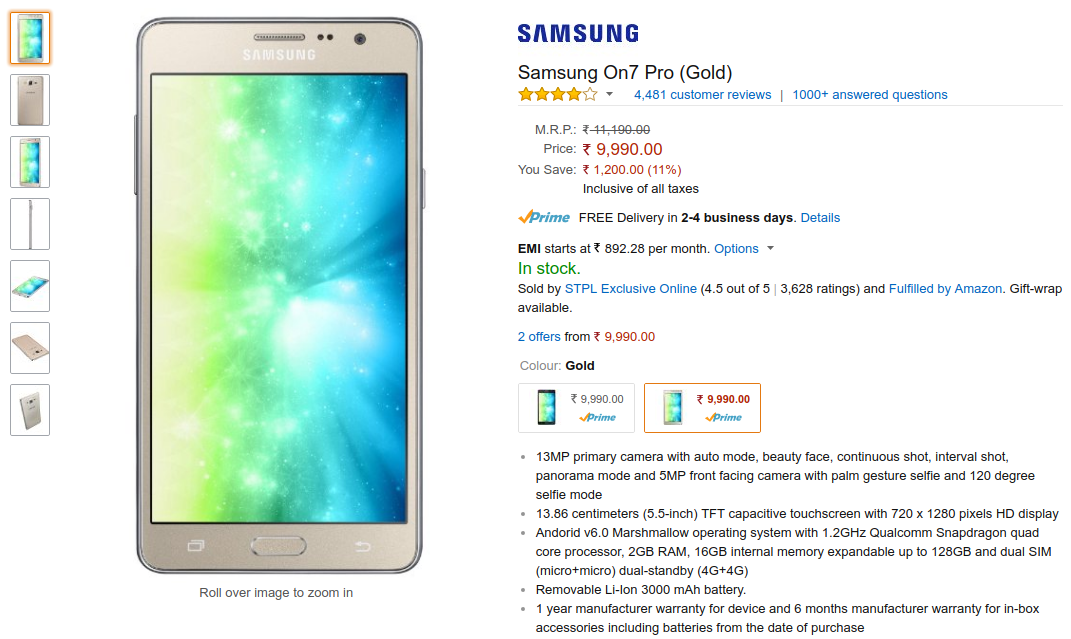Image resolution: width=1071 pixels, height=639 pixels.
Task: Open the tilted-screen phone thumbnail
Action: pos(30,286)
